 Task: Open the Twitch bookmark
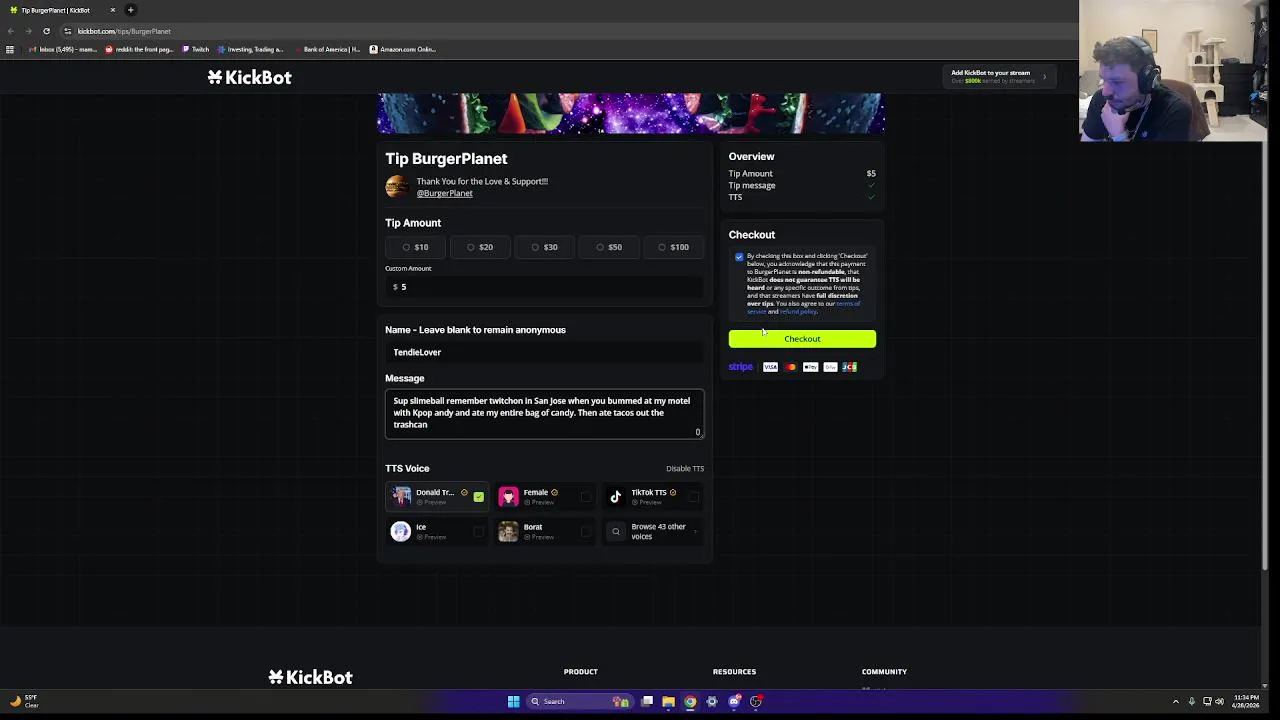196,49
